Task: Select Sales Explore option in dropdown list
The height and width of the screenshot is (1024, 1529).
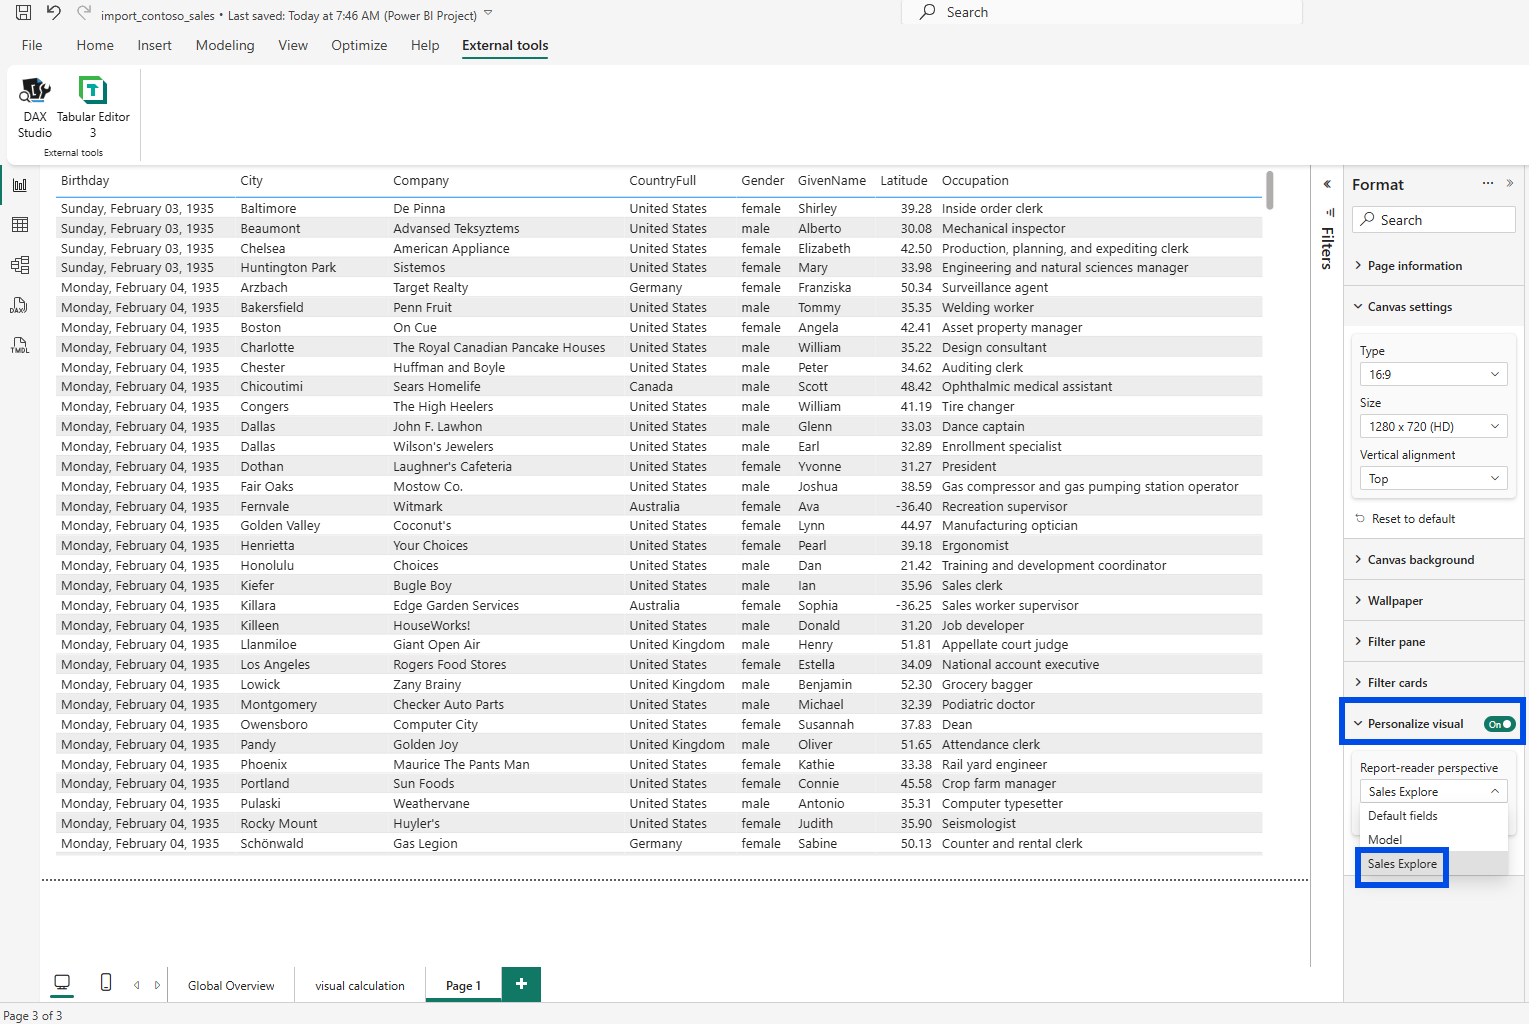Action: coord(1433,864)
